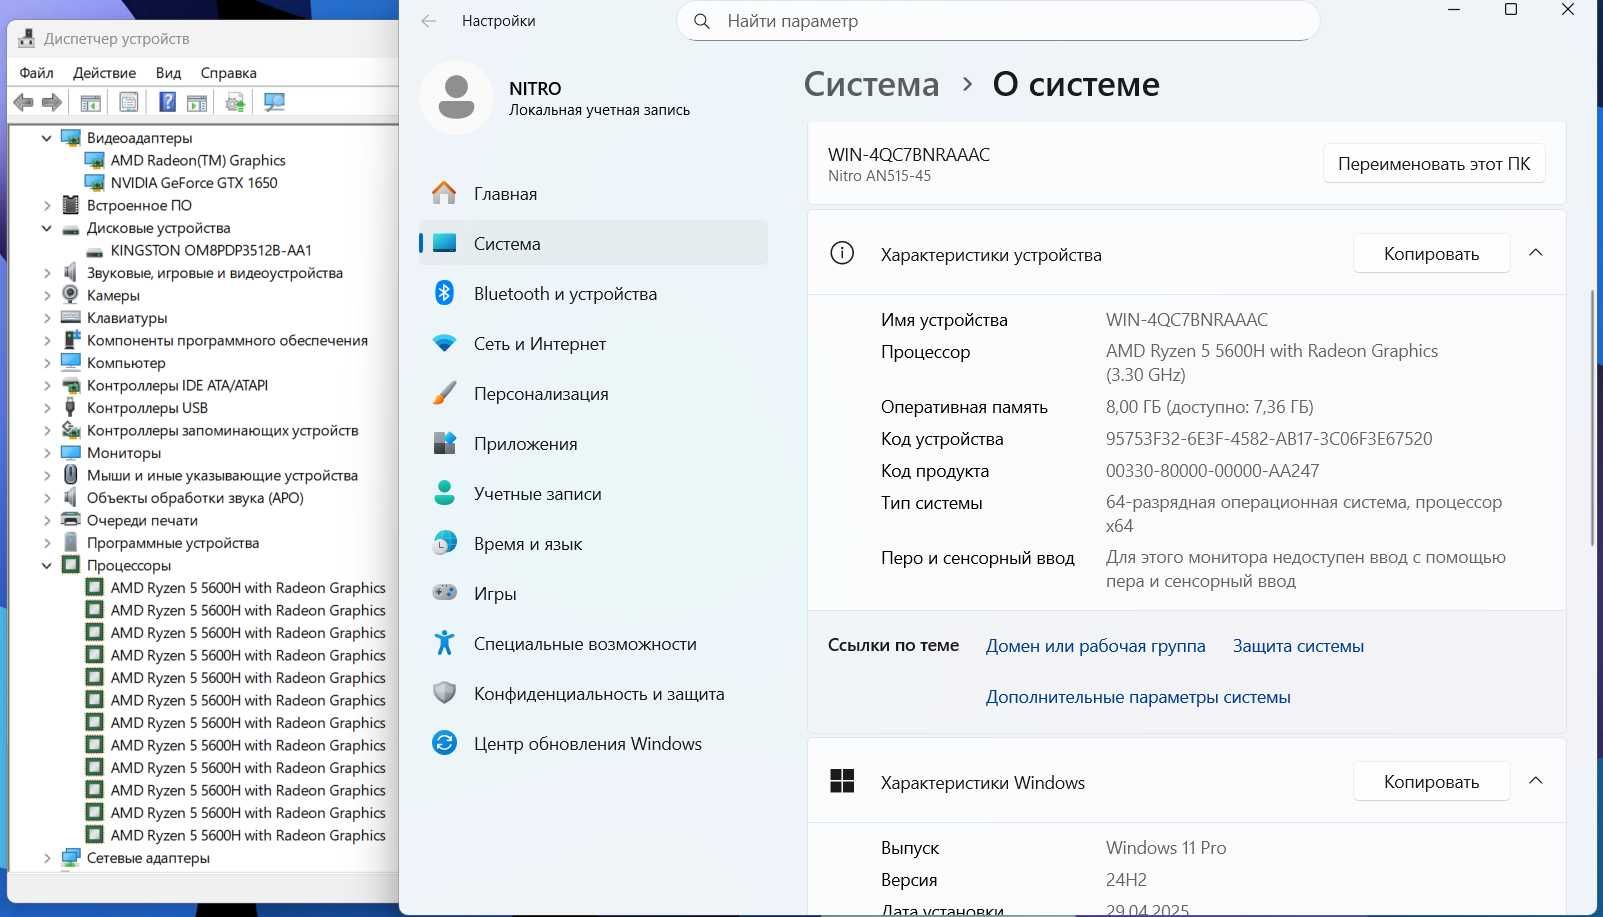The width and height of the screenshot is (1603, 917).
Task: Click the search magnifier icon in Settings
Action: coord(702,21)
